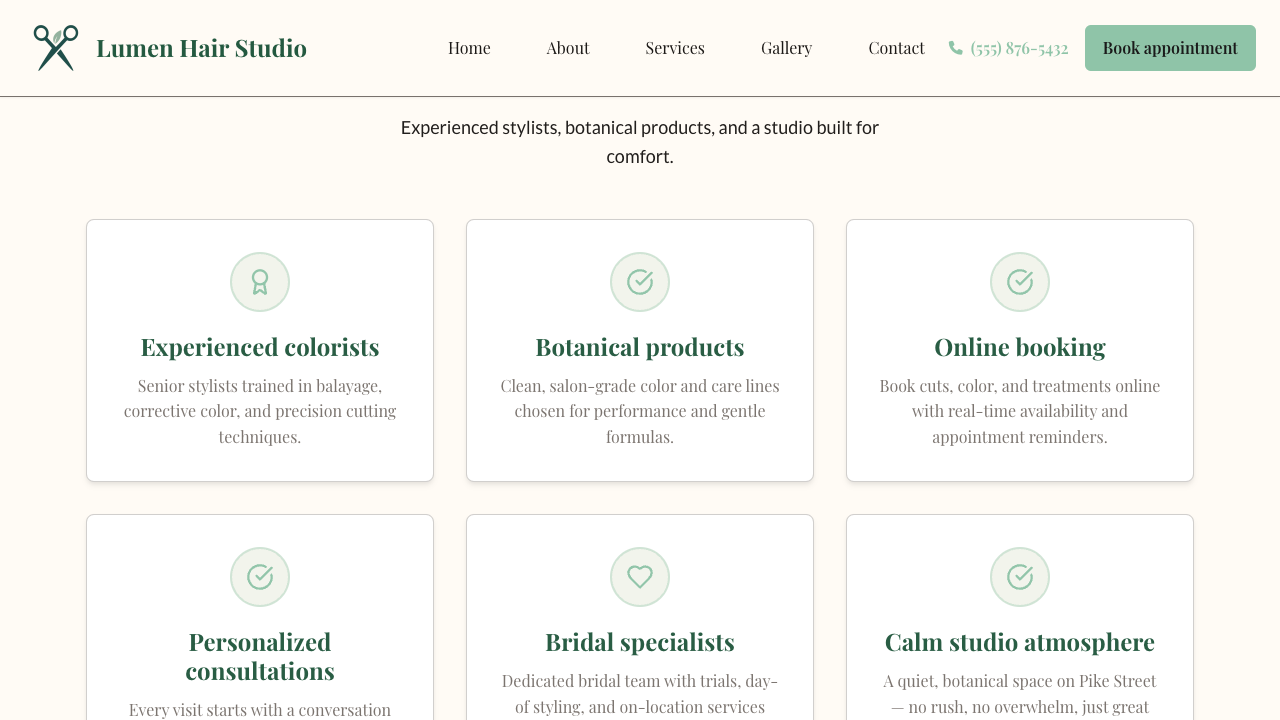Open the Home menu item
Screen dimensions: 1280x720
[469, 48]
